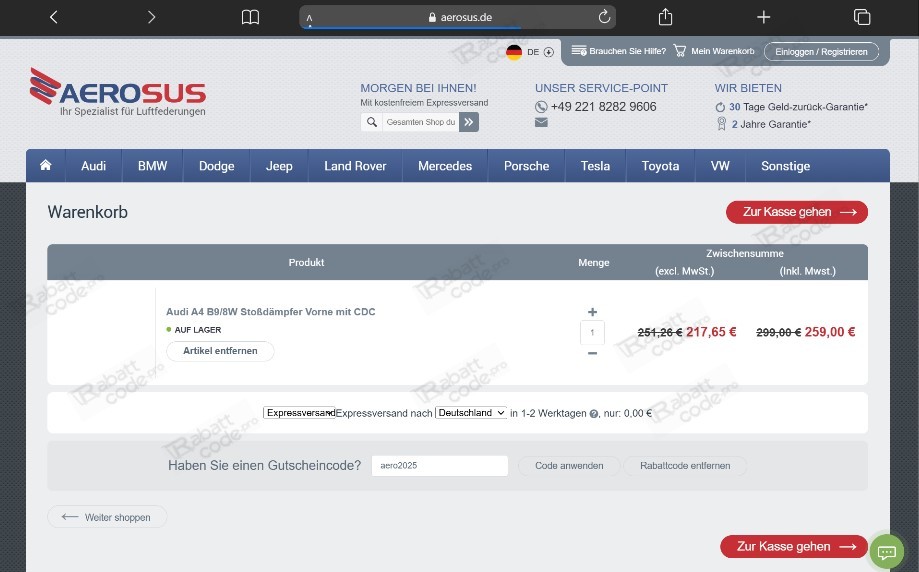Expand the DE language selector

[532, 52]
